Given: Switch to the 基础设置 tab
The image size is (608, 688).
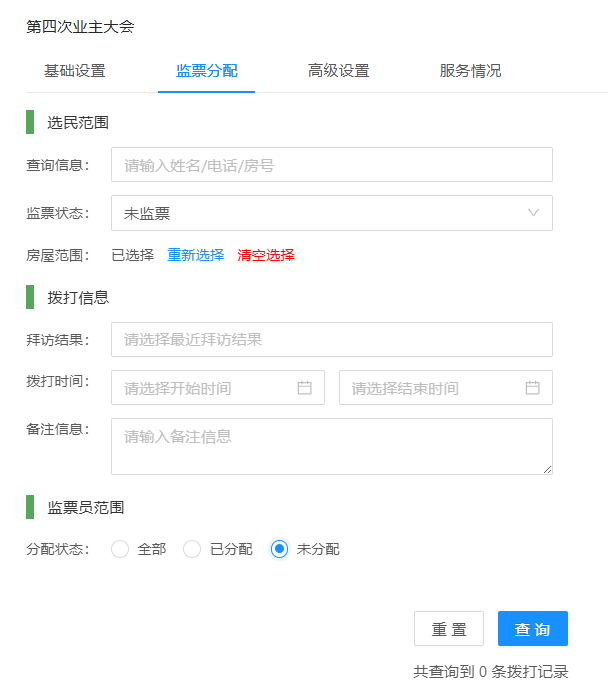Looking at the screenshot, I should pos(75,71).
